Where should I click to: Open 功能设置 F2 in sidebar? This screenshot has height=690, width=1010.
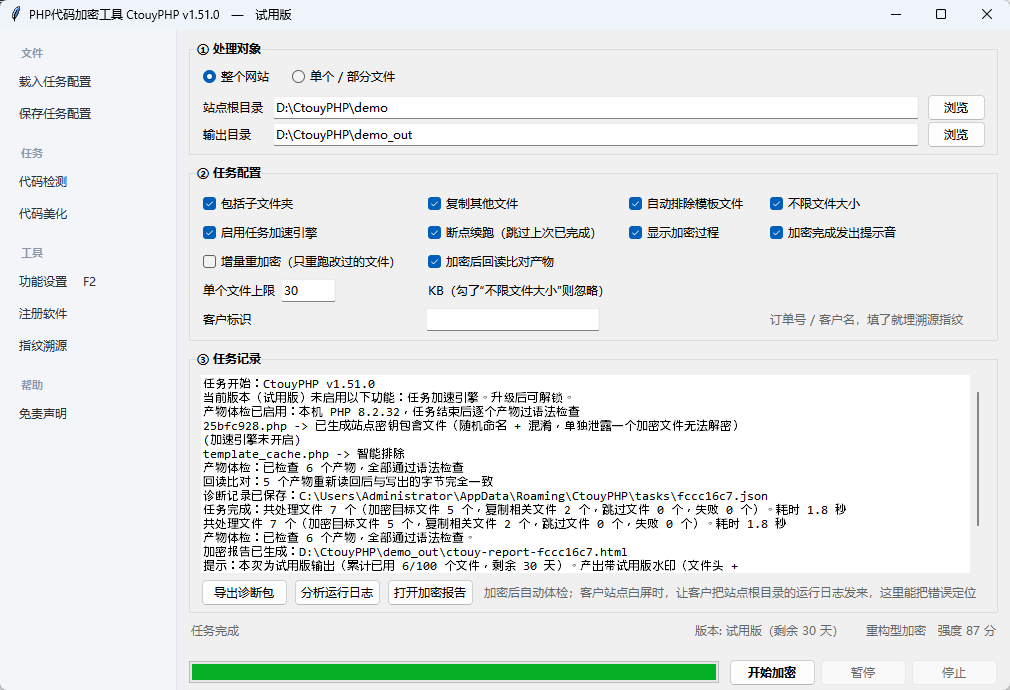tap(57, 282)
